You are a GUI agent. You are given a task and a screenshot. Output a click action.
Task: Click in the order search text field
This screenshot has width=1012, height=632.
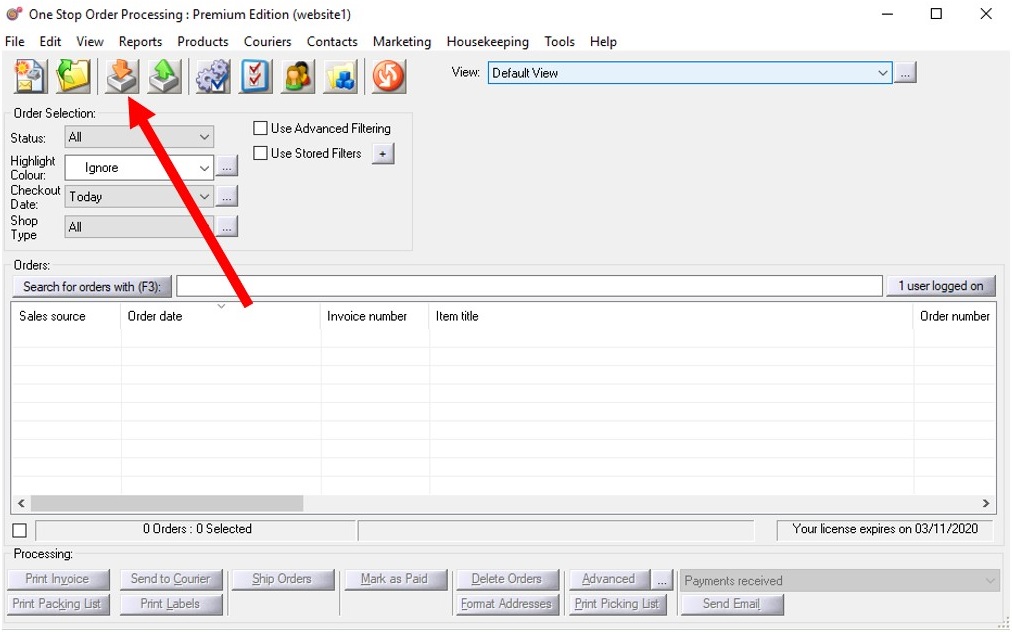pos(529,286)
